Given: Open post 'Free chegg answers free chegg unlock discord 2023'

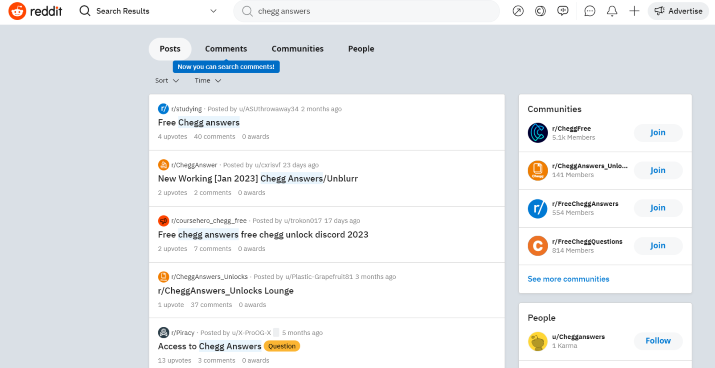Looking at the screenshot, I should (263, 235).
